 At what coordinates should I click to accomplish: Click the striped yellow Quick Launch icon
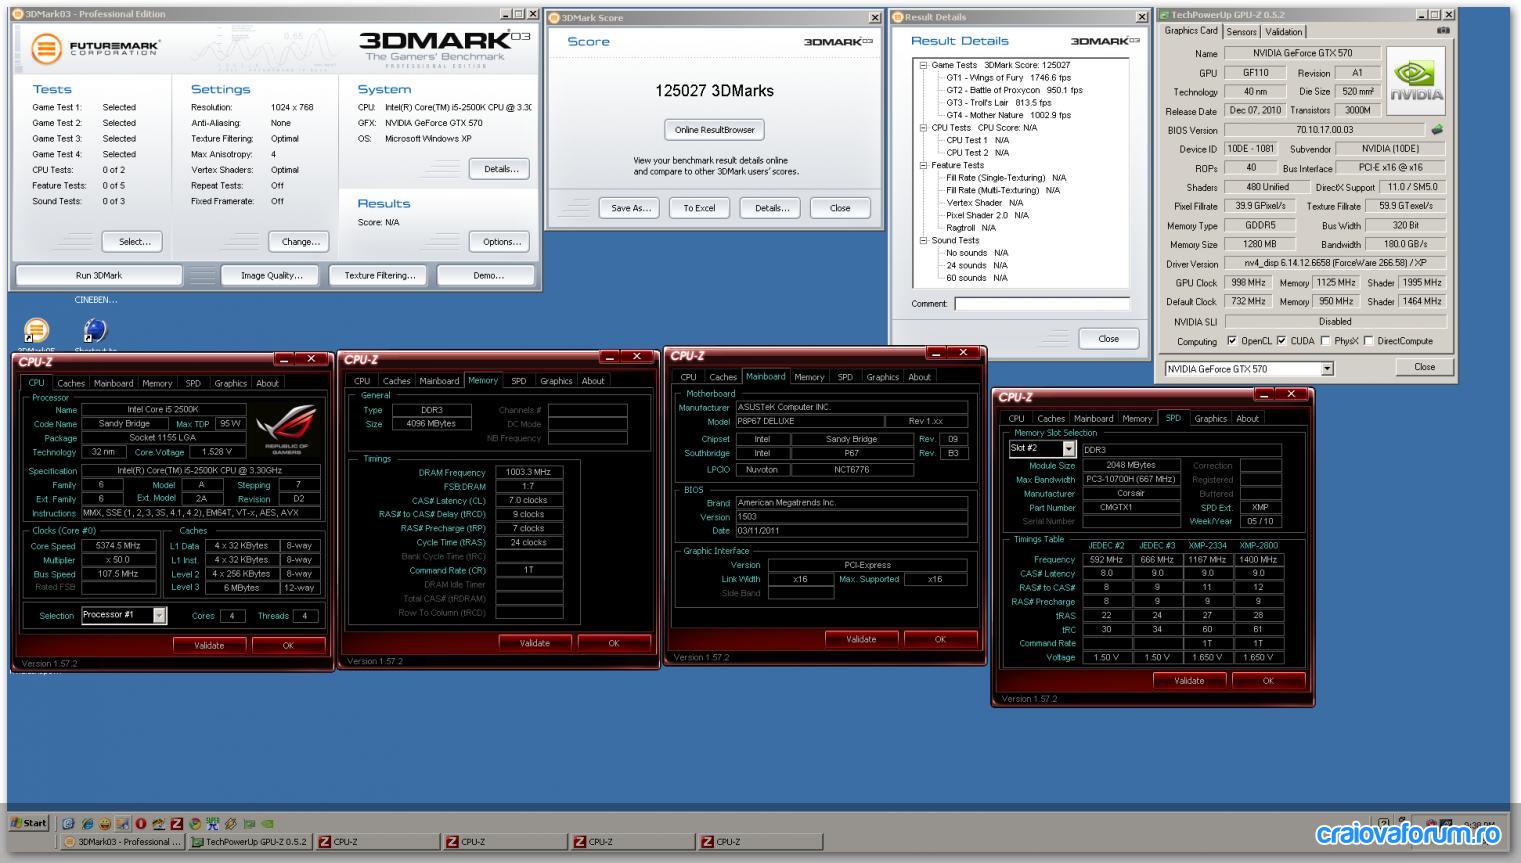tap(231, 824)
